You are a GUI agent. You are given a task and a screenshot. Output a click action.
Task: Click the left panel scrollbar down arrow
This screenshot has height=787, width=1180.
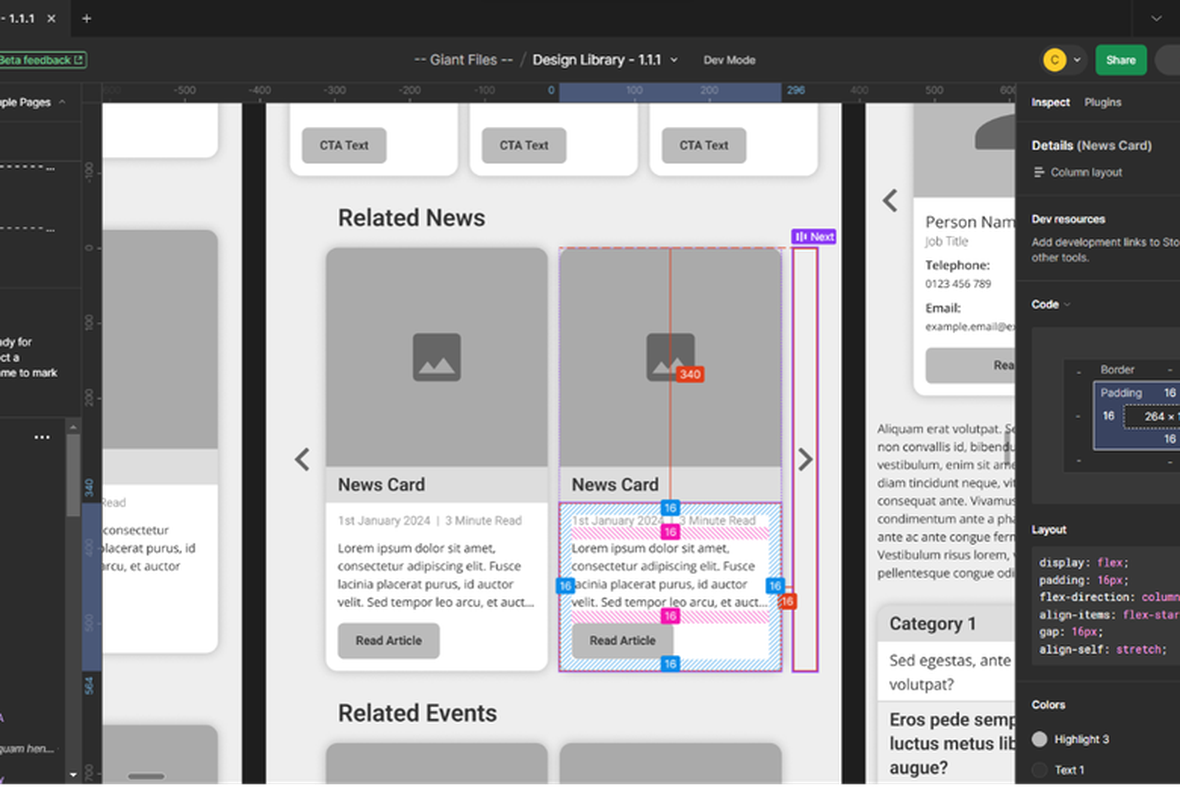click(73, 774)
